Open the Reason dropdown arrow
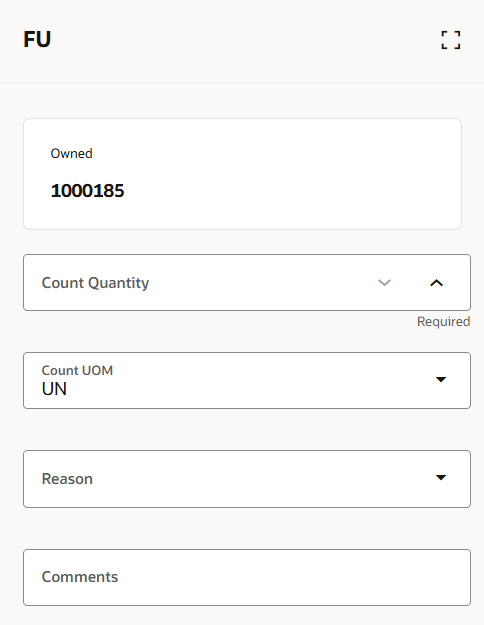 pos(441,478)
